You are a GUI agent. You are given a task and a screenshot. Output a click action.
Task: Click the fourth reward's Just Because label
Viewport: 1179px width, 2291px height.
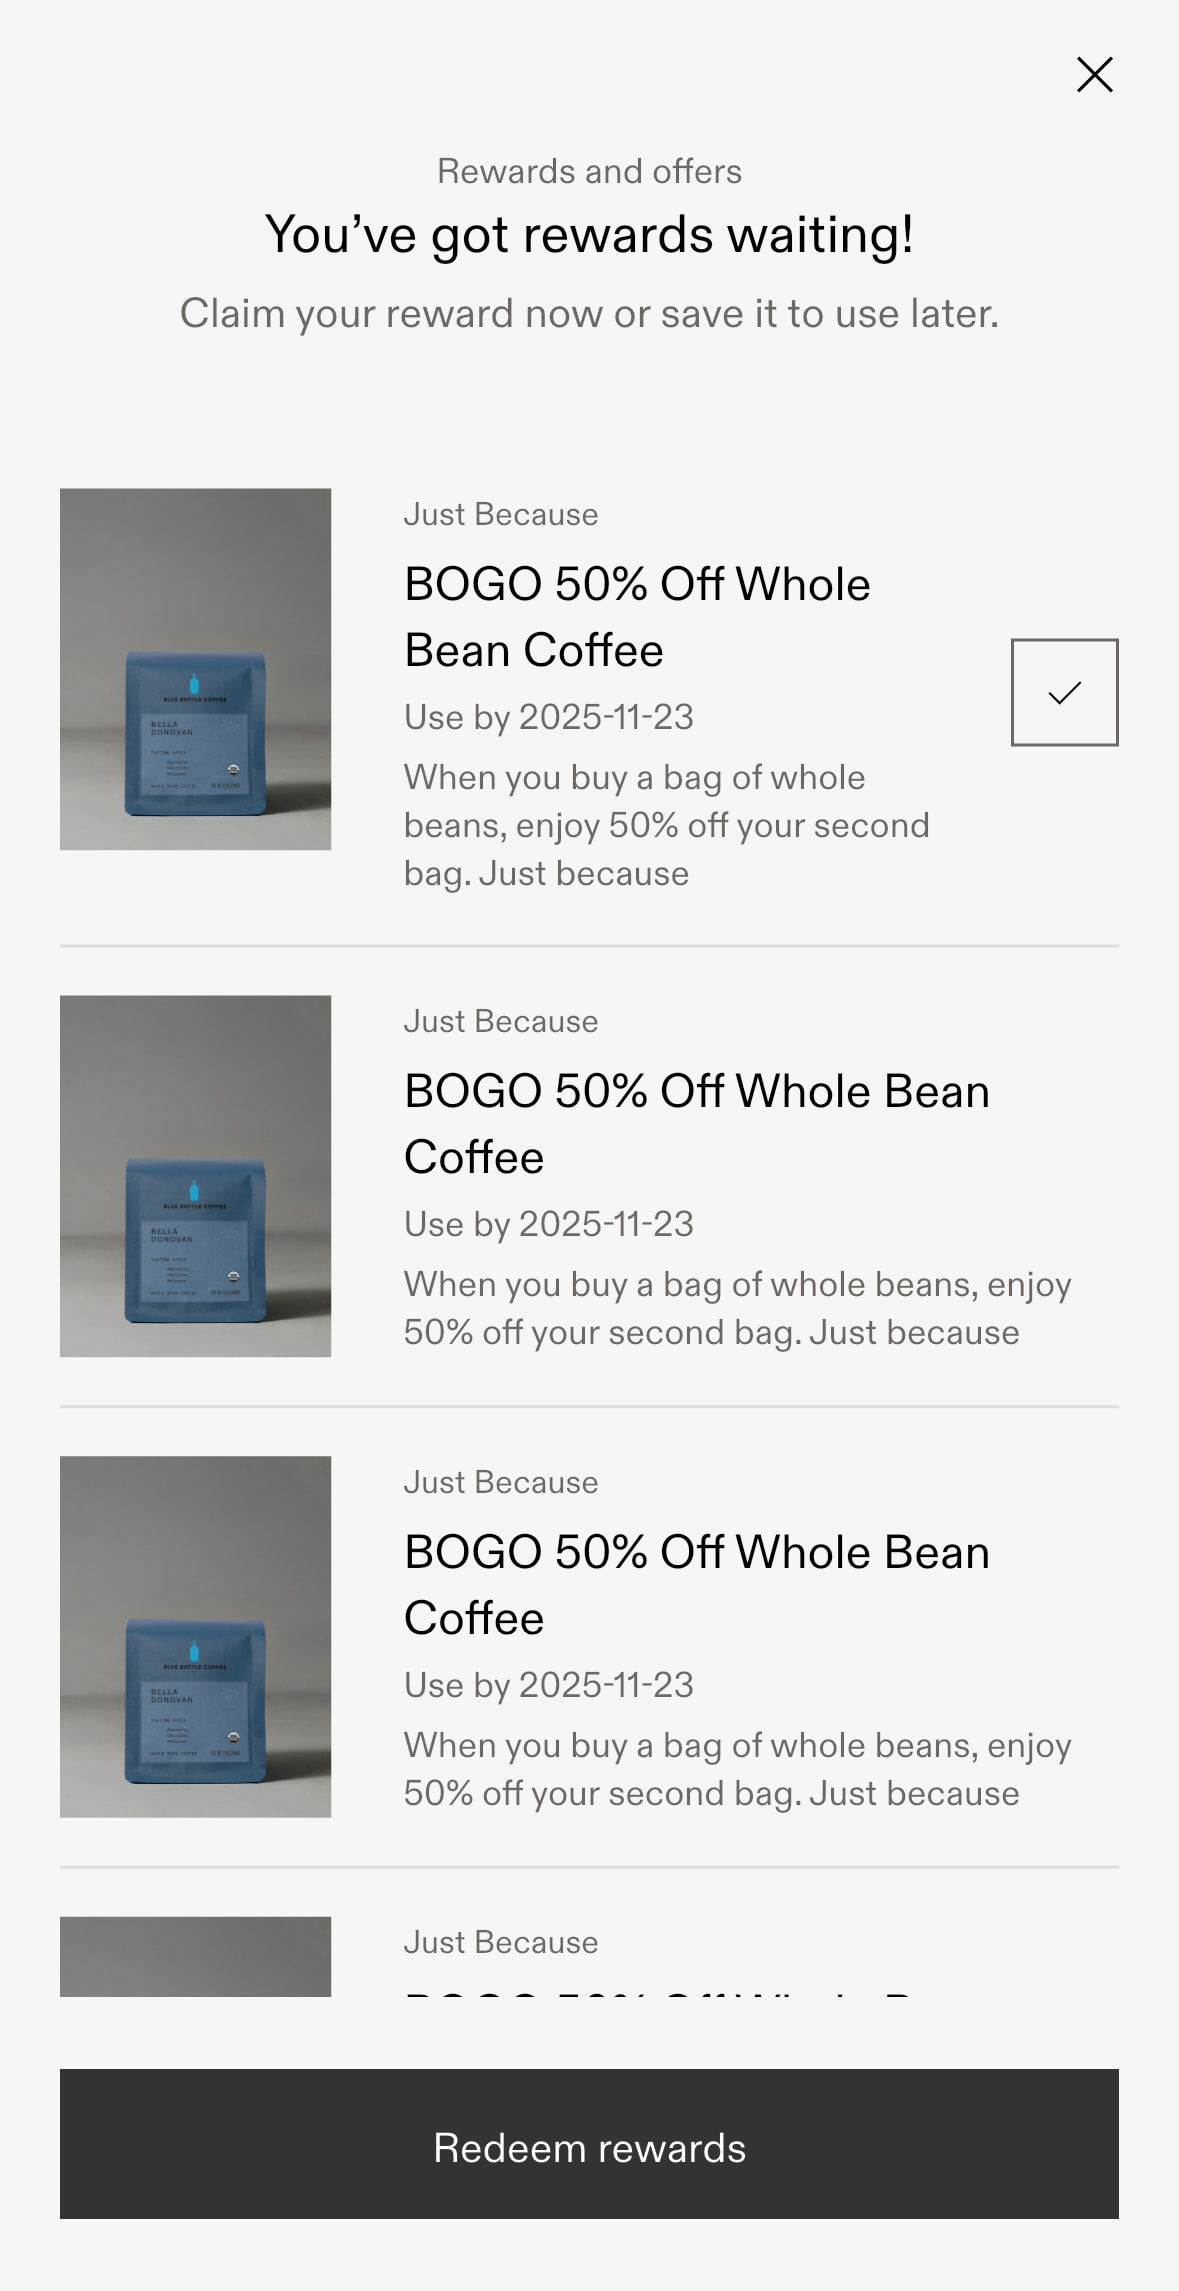pyautogui.click(x=501, y=1942)
